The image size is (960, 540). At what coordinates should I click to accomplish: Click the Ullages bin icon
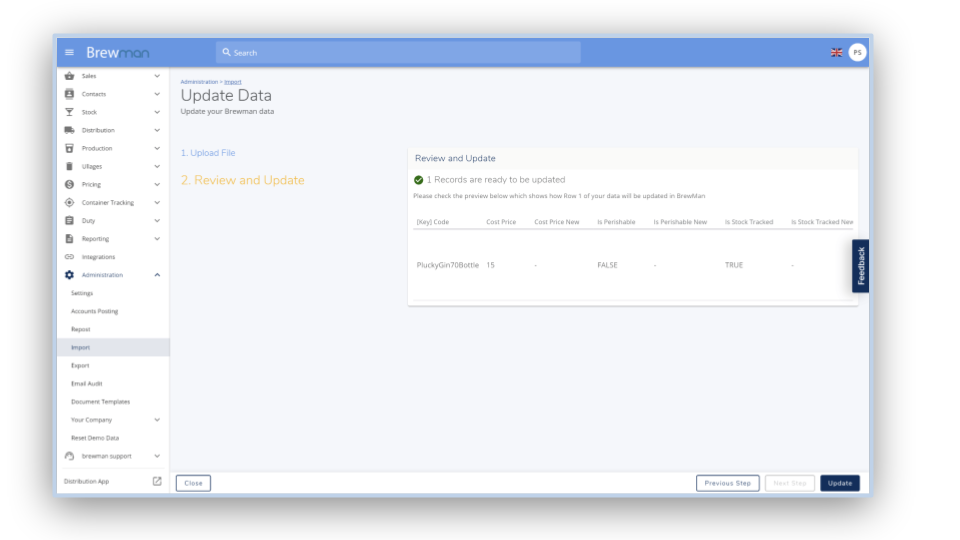pyautogui.click(x=69, y=166)
